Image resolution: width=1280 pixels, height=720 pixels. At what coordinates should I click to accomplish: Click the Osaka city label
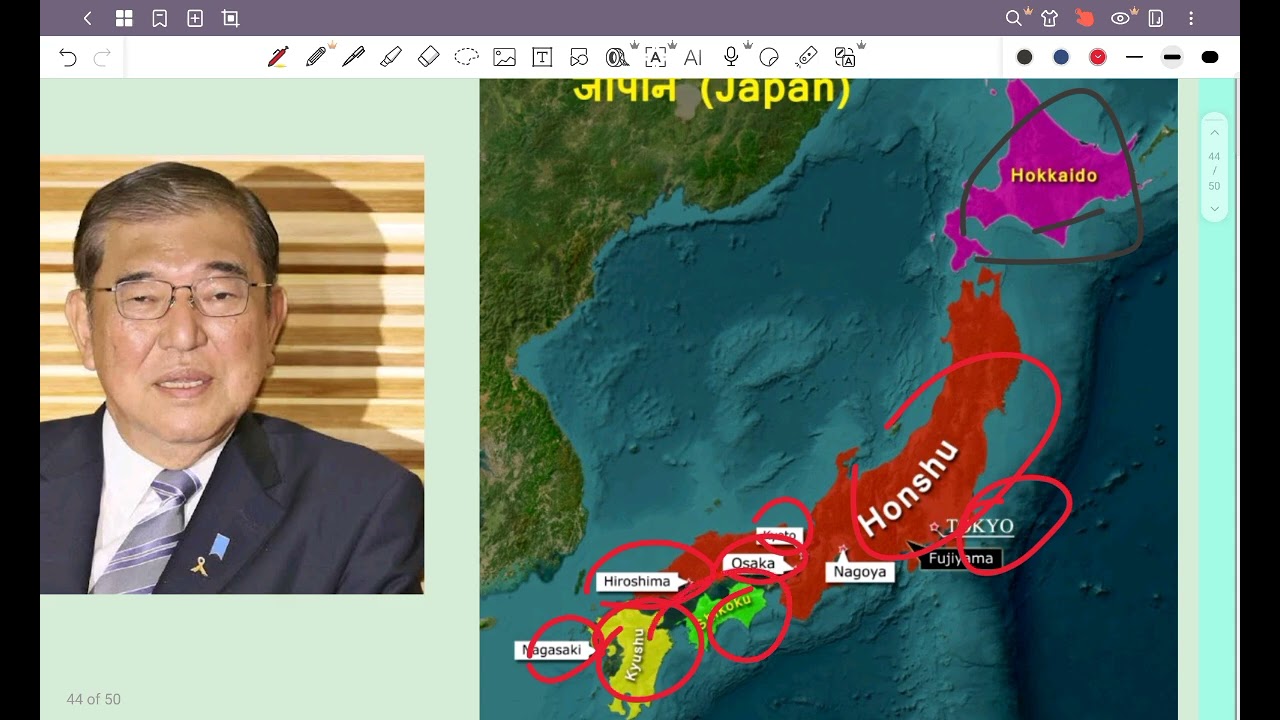tap(753, 563)
